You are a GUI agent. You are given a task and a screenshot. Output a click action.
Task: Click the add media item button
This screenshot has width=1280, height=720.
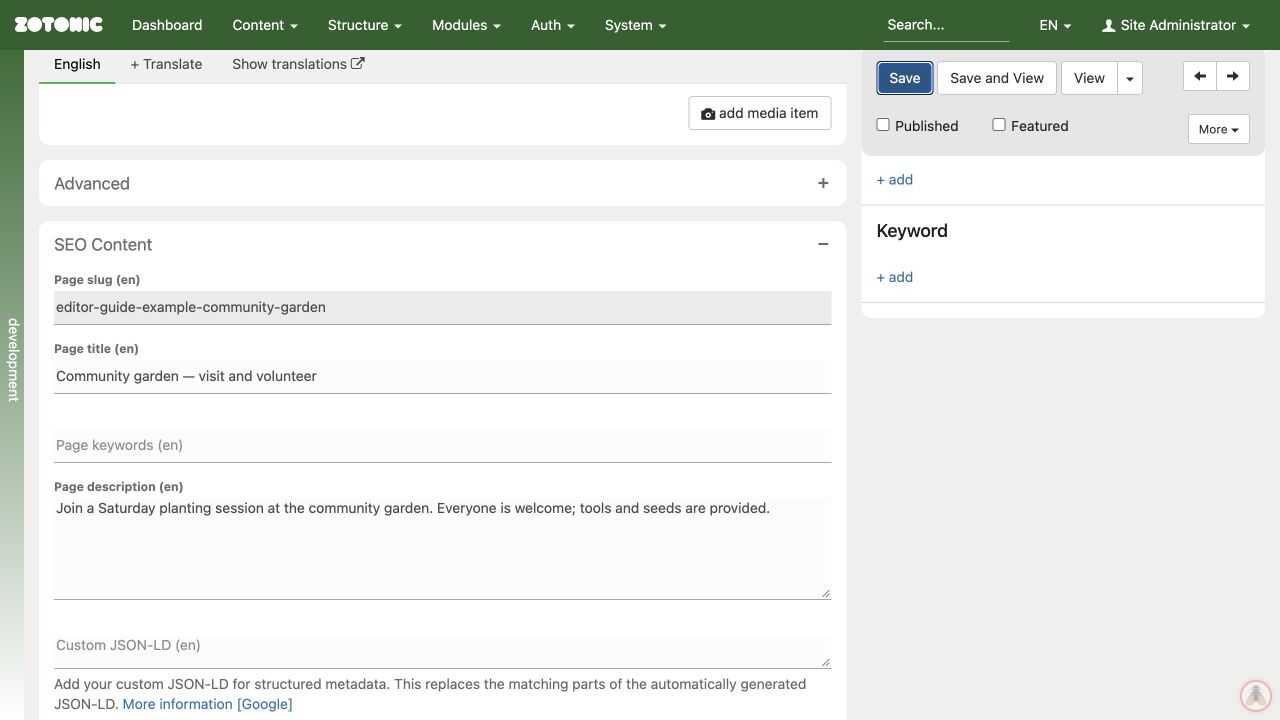[x=759, y=113]
